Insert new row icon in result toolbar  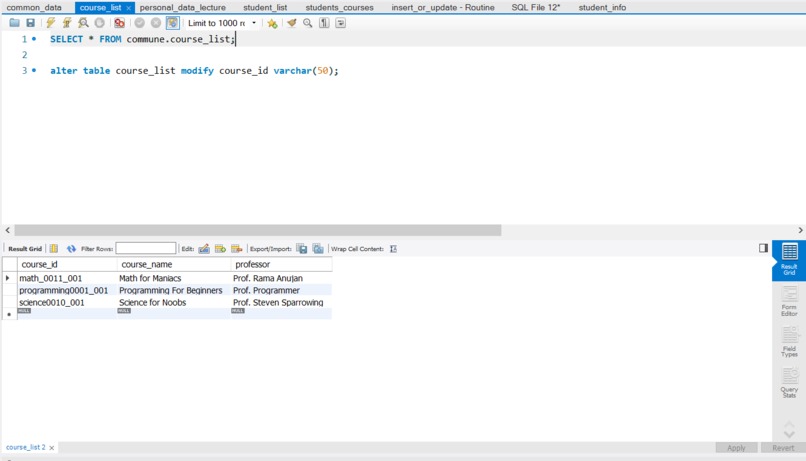pos(221,249)
